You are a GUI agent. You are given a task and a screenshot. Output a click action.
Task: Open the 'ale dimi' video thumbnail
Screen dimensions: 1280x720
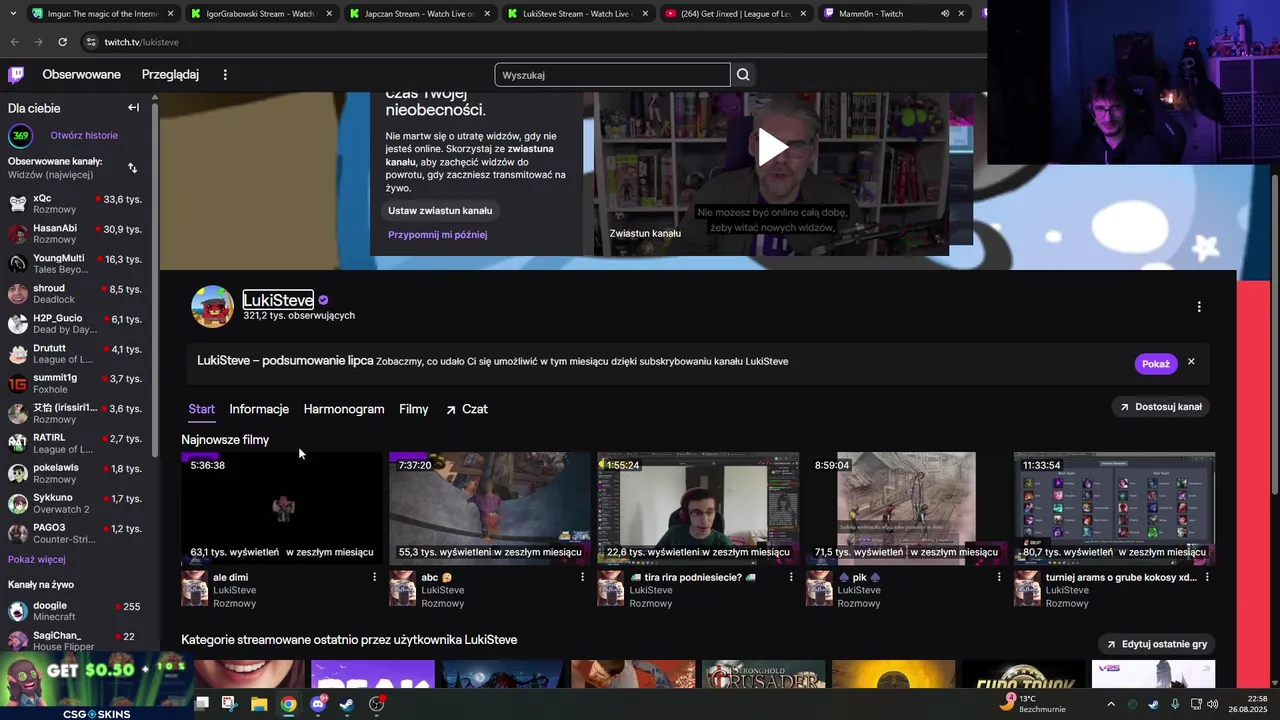pyautogui.click(x=282, y=508)
